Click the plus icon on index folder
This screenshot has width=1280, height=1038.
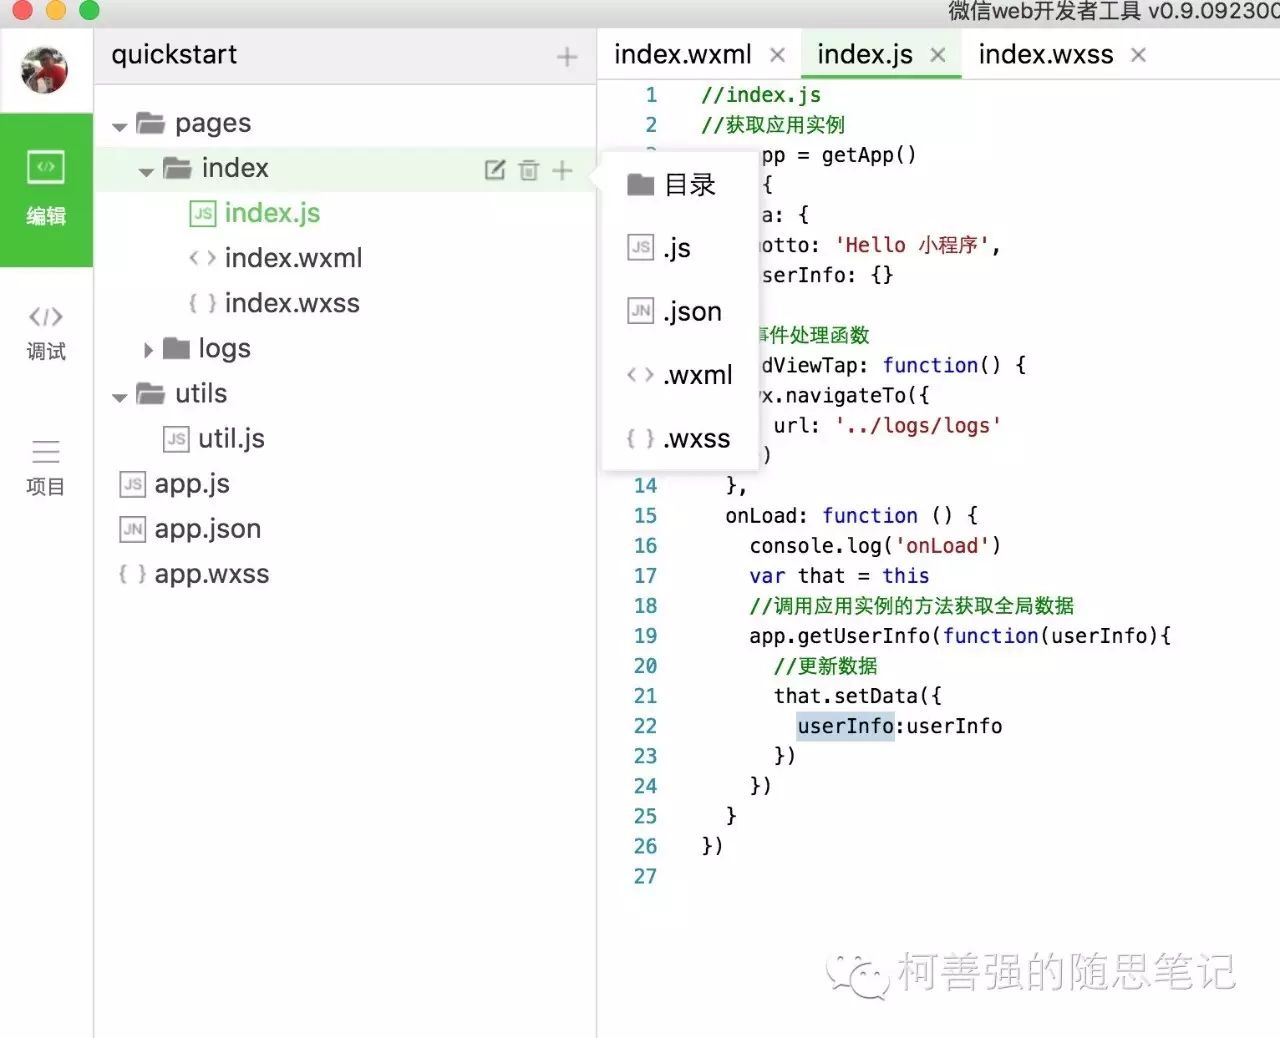coord(562,170)
